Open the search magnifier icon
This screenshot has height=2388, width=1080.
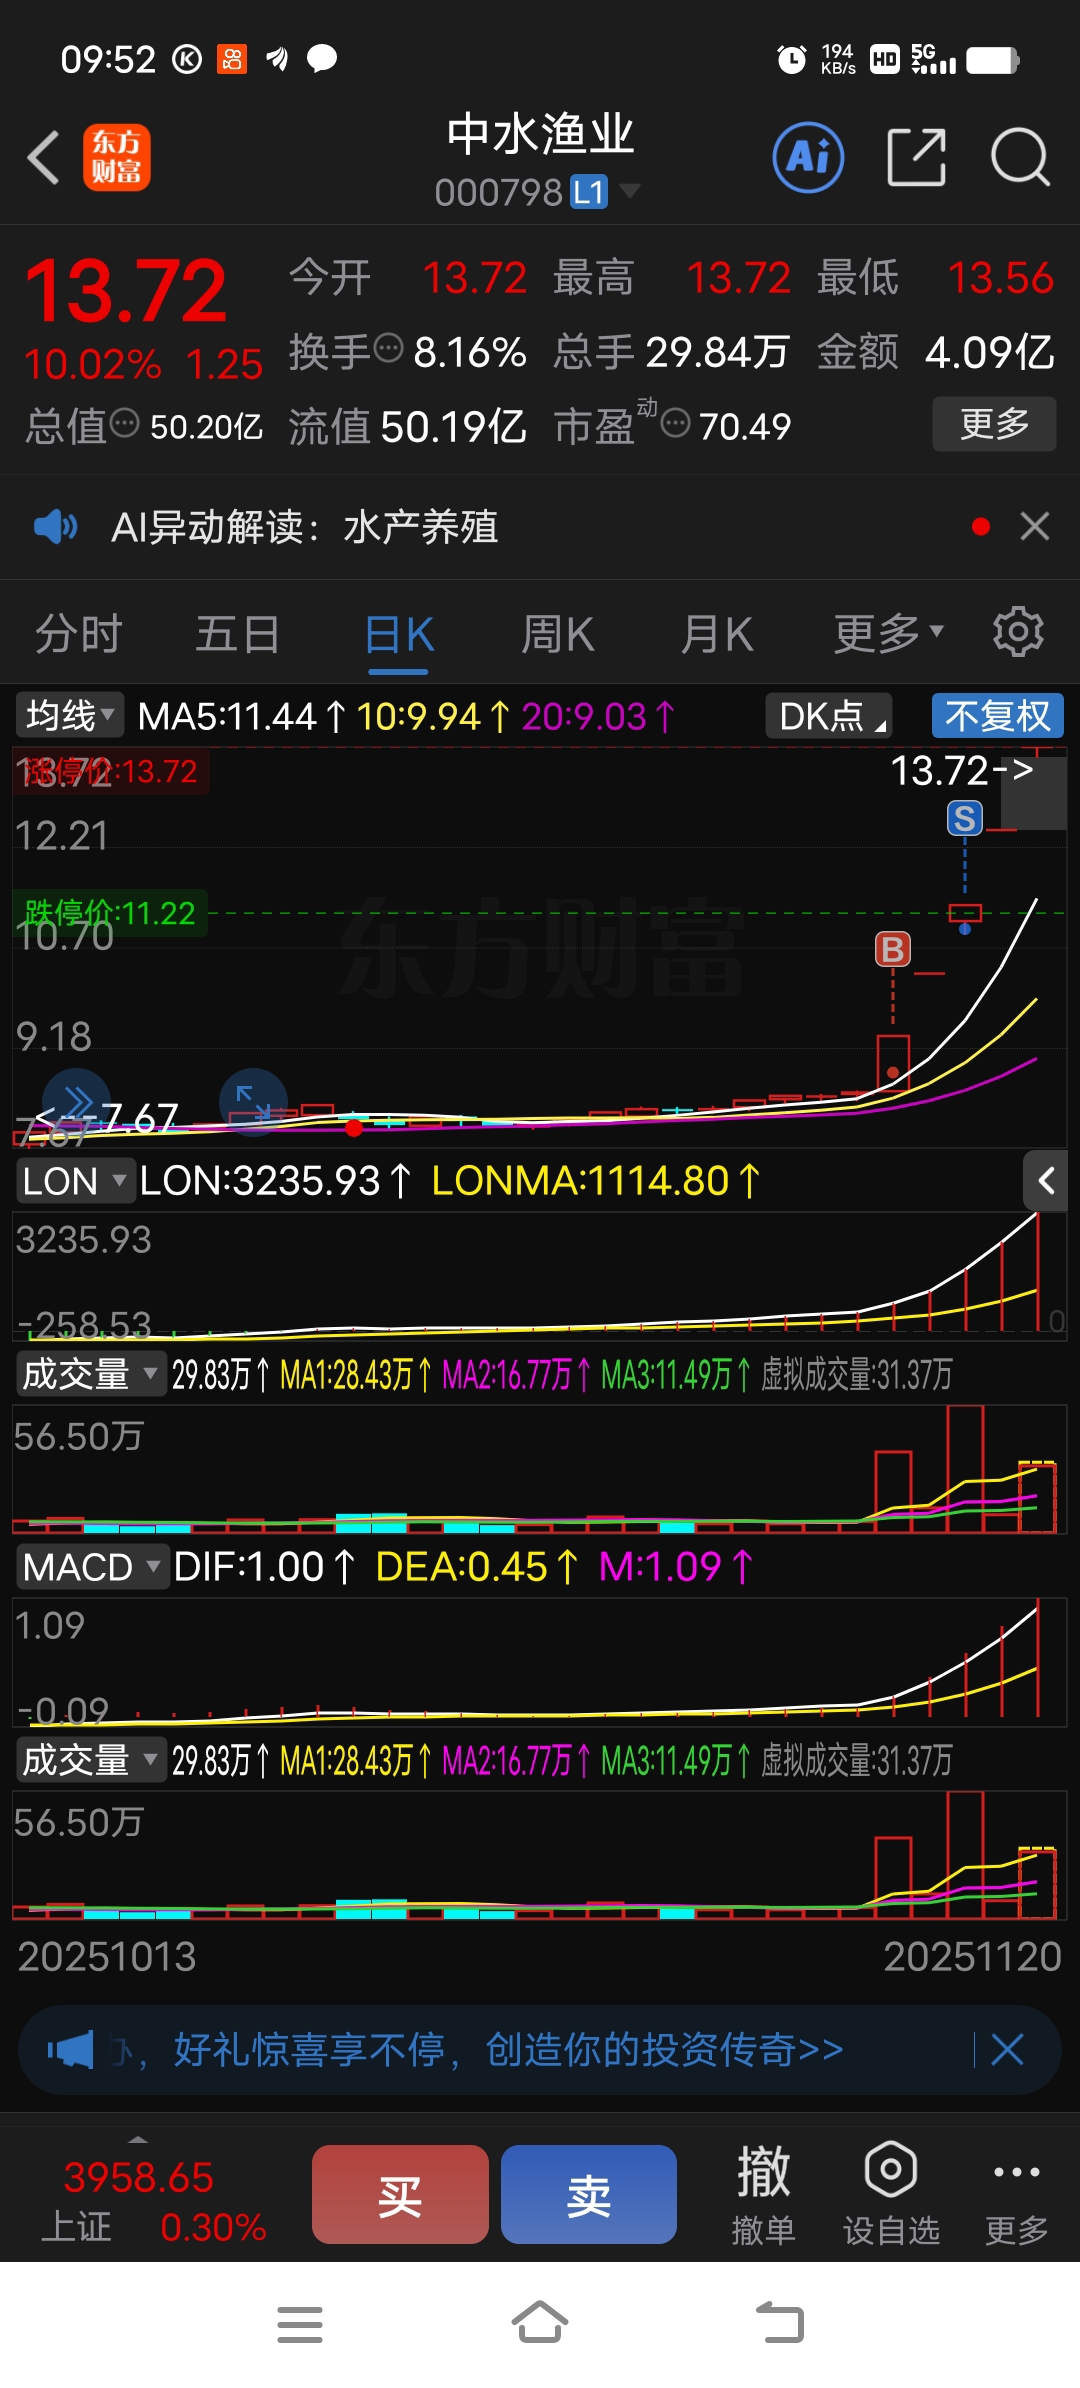click(x=1020, y=157)
